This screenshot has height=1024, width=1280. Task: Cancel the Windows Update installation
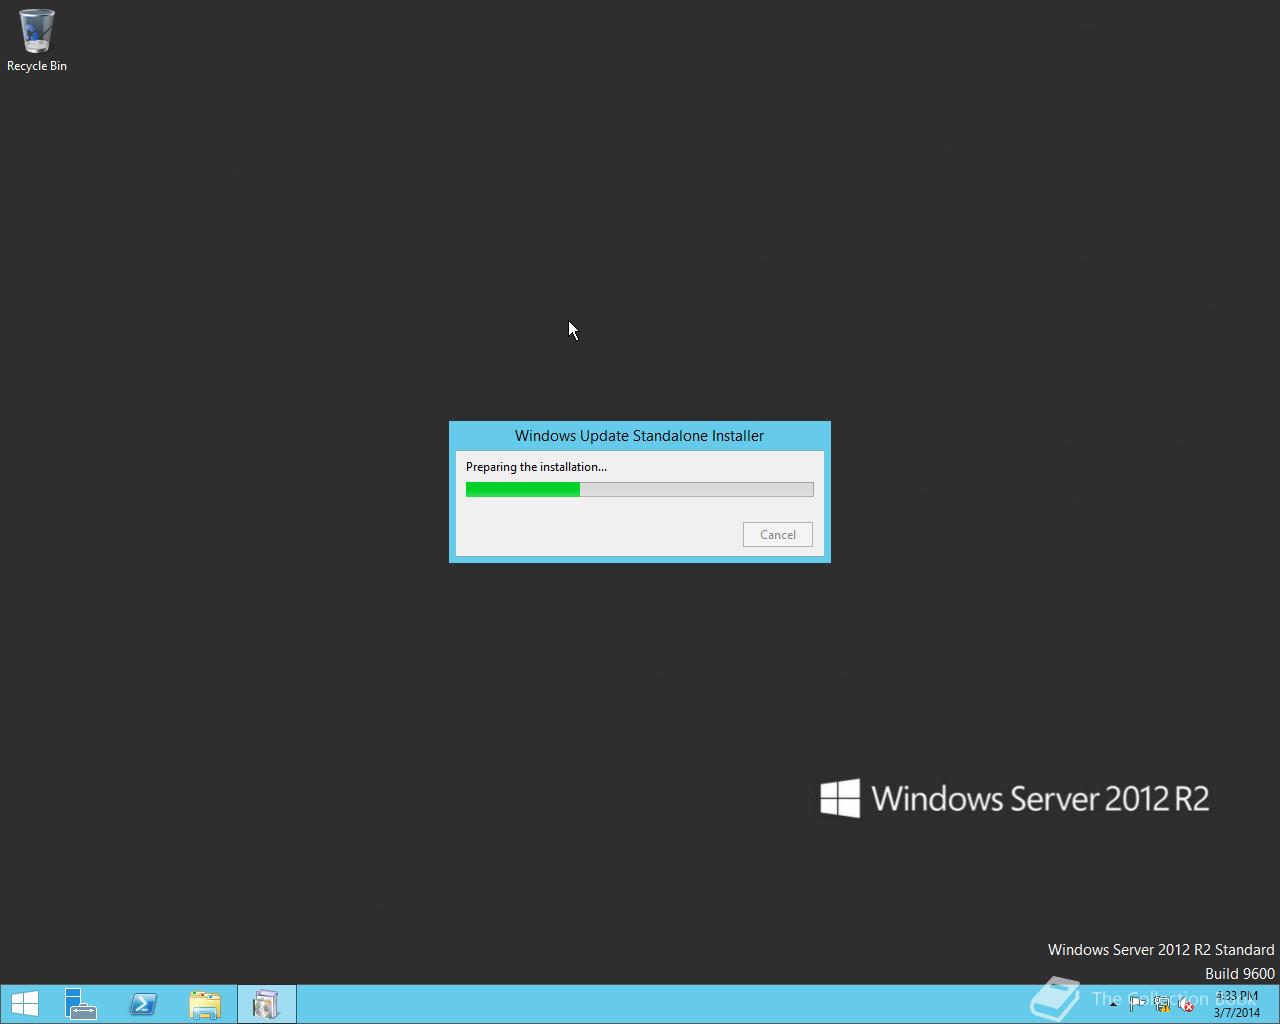pyautogui.click(x=777, y=534)
